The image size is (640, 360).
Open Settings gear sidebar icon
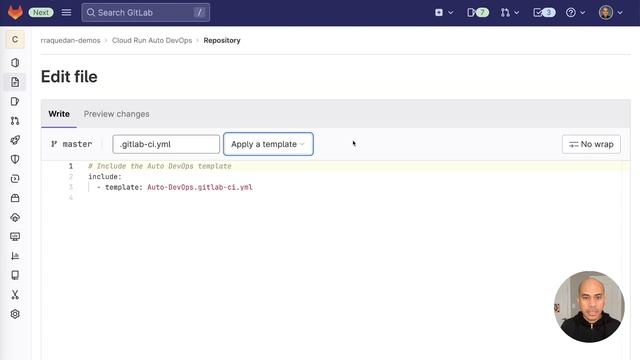[15, 314]
